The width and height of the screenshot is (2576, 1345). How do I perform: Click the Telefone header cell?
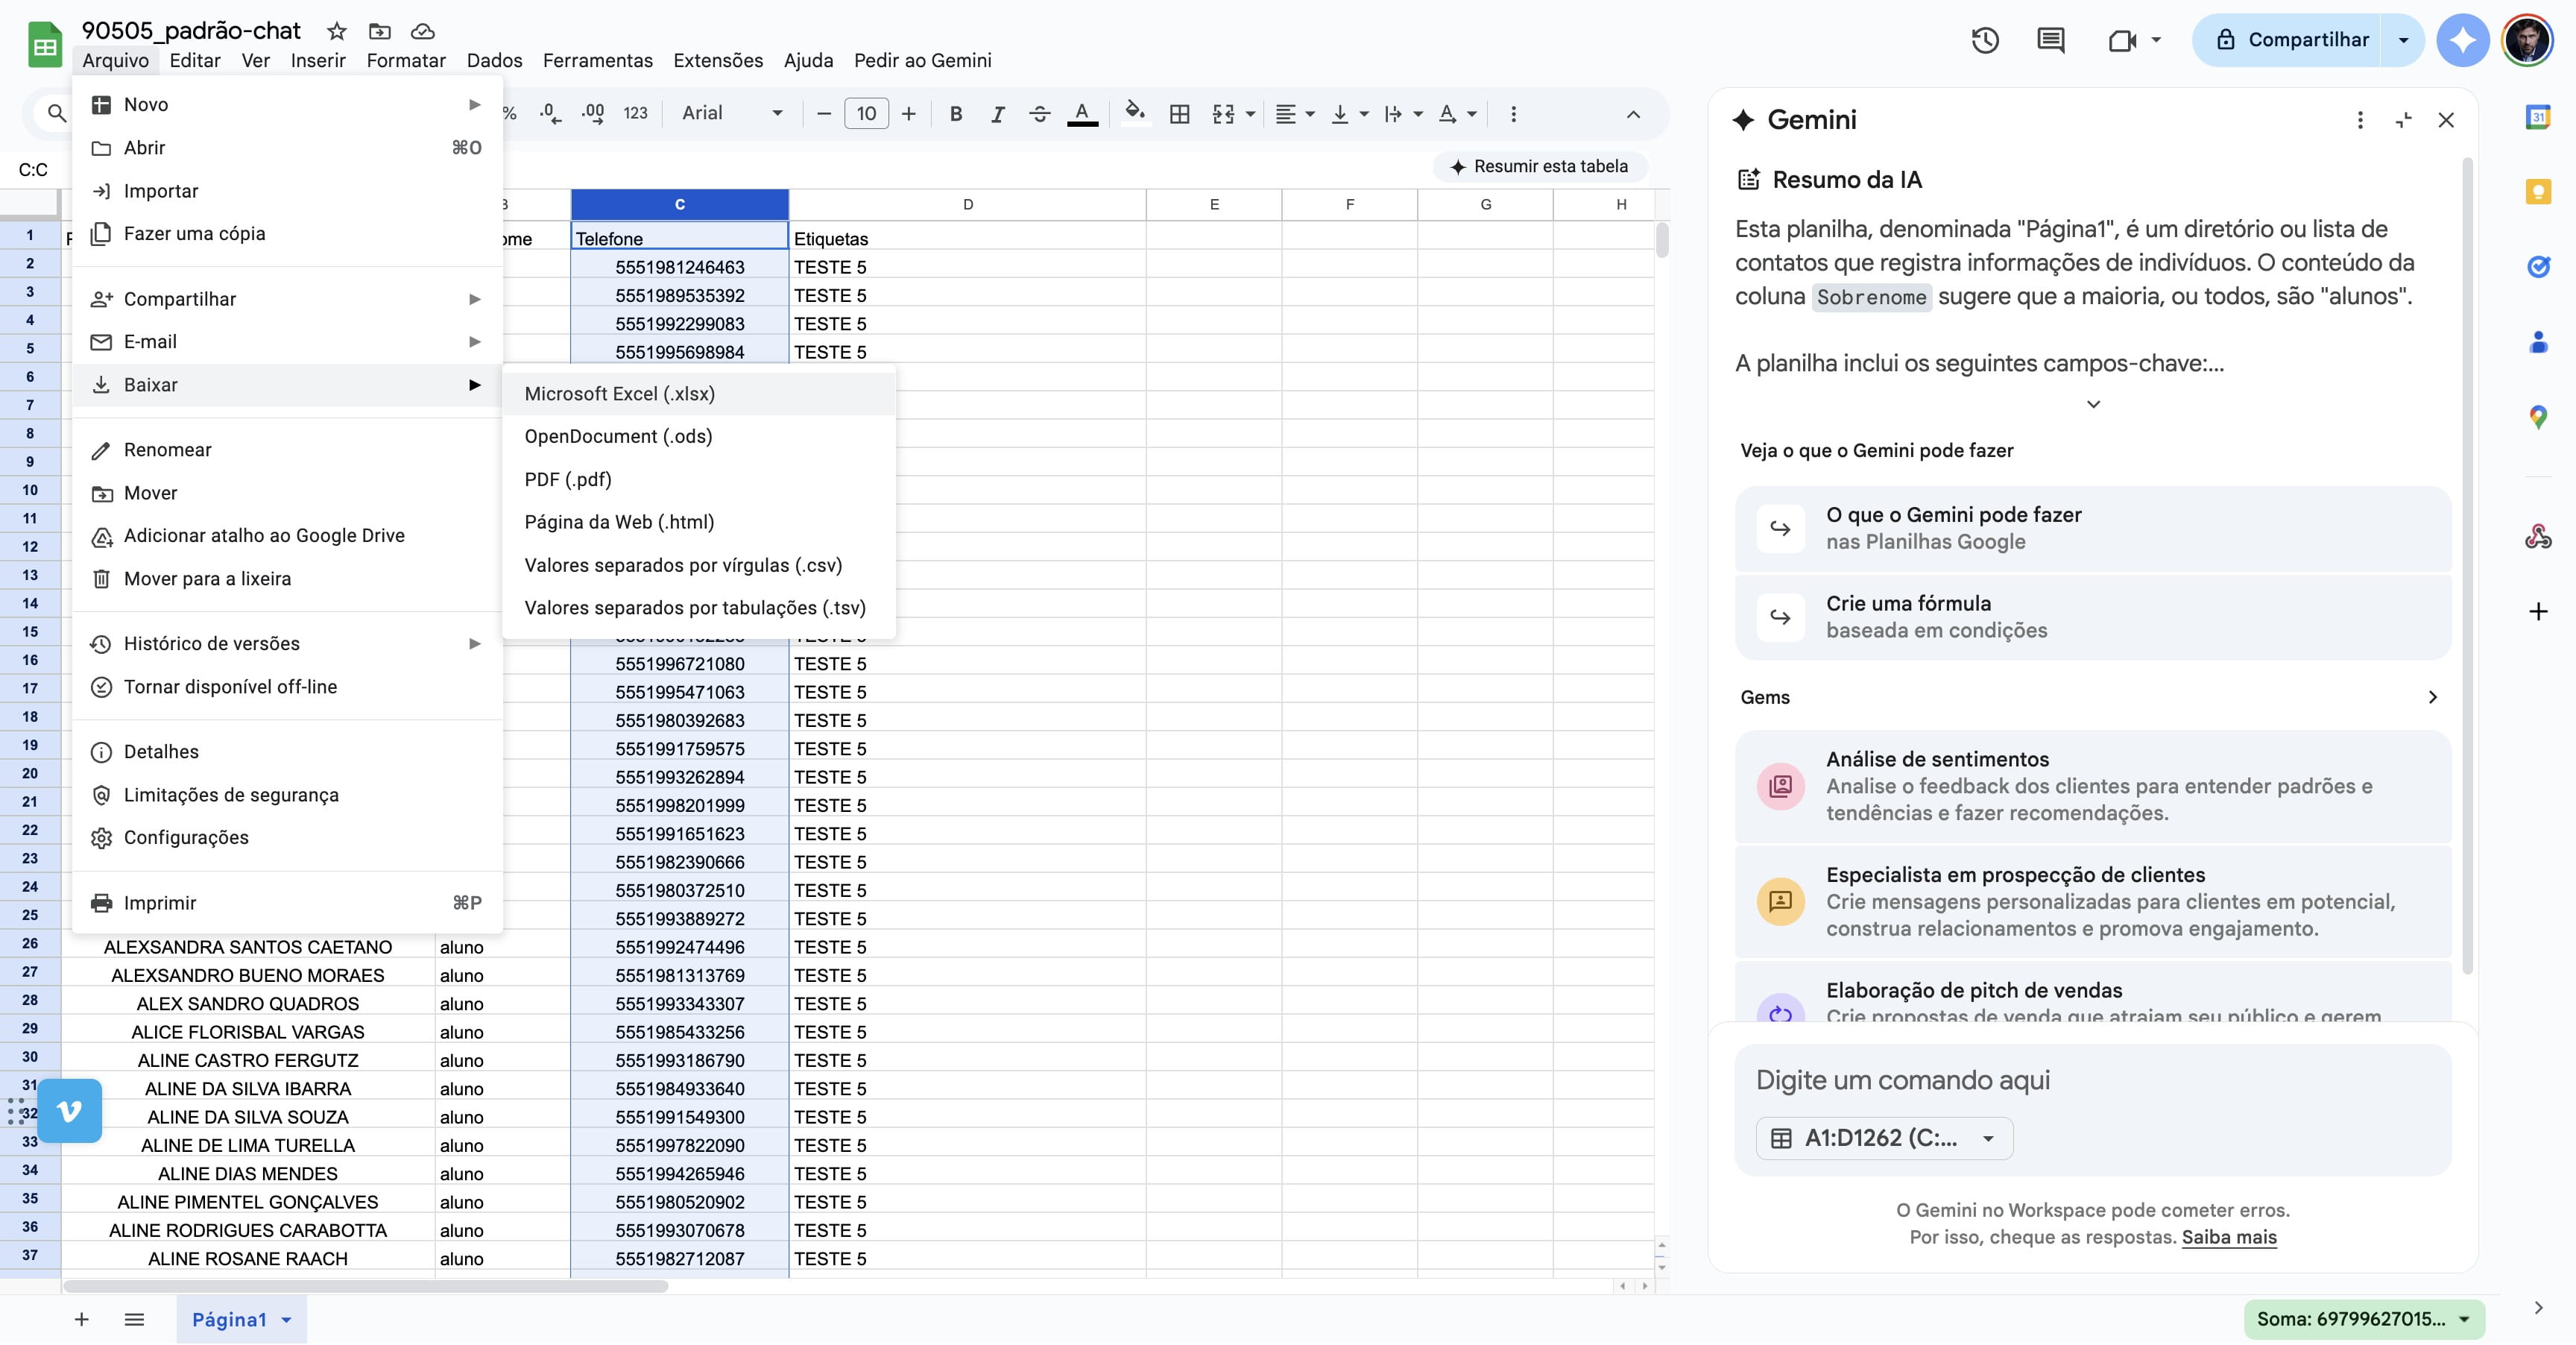tap(680, 238)
